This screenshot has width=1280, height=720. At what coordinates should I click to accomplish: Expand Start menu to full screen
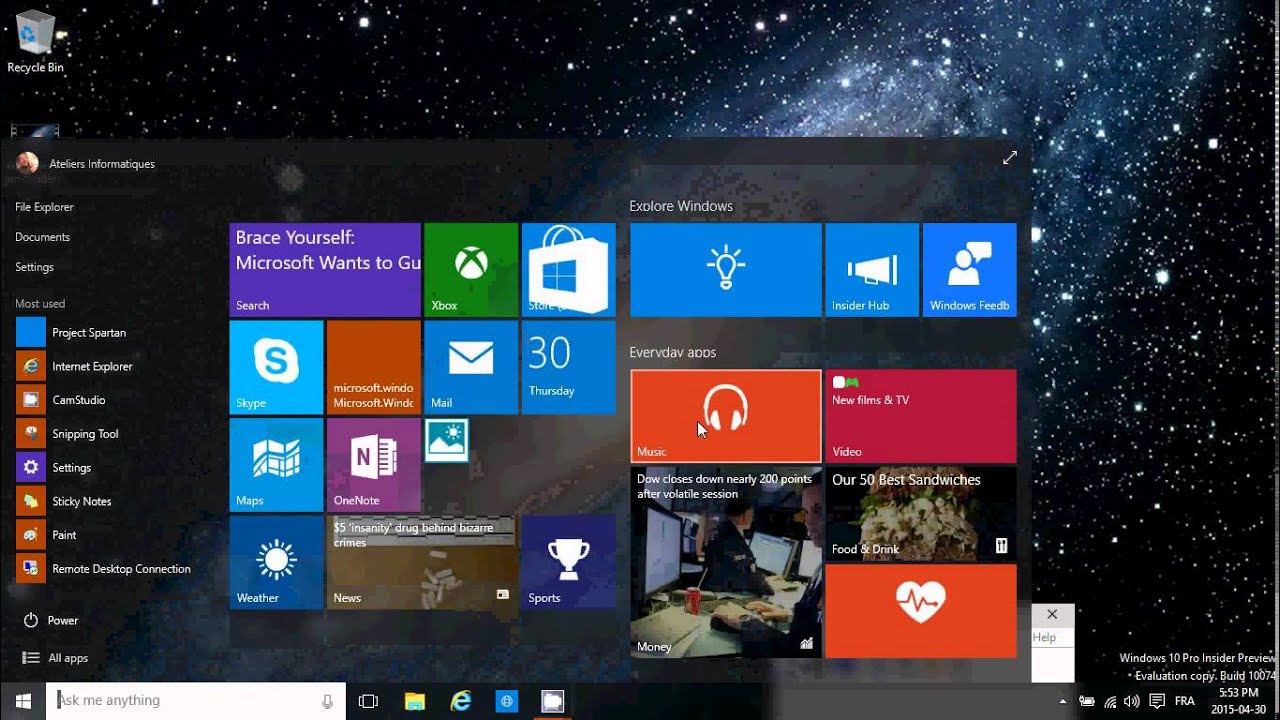[1010, 158]
